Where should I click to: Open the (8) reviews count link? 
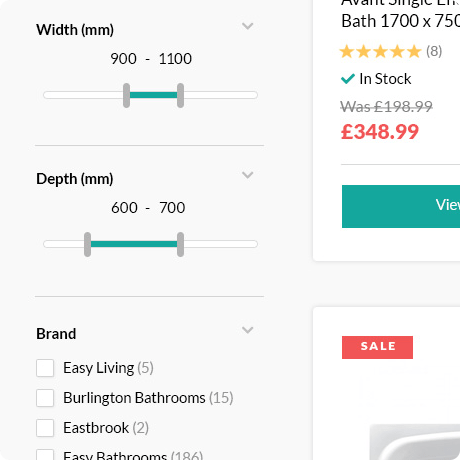click(x=434, y=51)
